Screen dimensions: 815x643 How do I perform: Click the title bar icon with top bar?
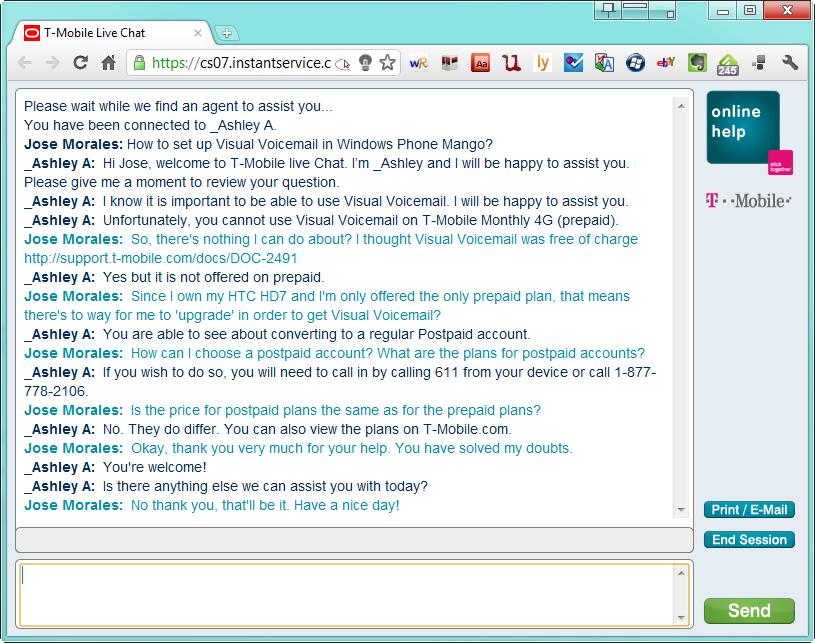(635, 10)
